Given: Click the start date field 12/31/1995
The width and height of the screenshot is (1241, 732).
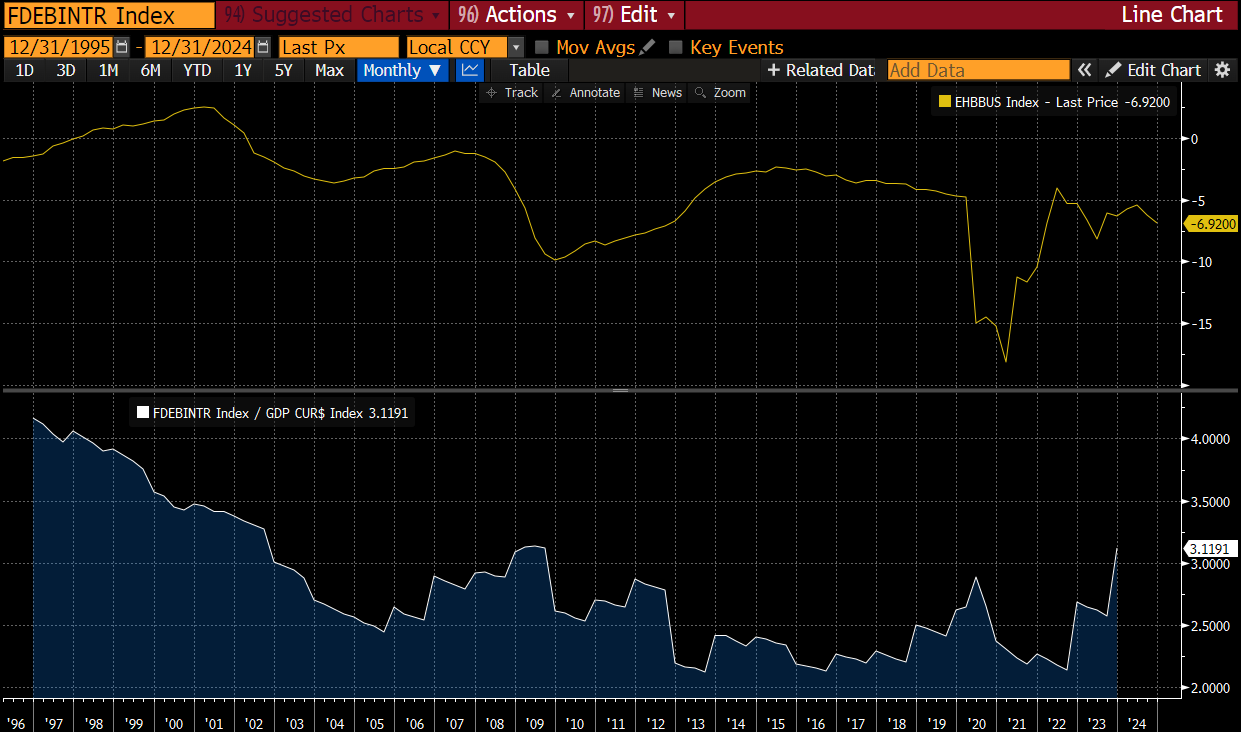Looking at the screenshot, I should (x=58, y=47).
